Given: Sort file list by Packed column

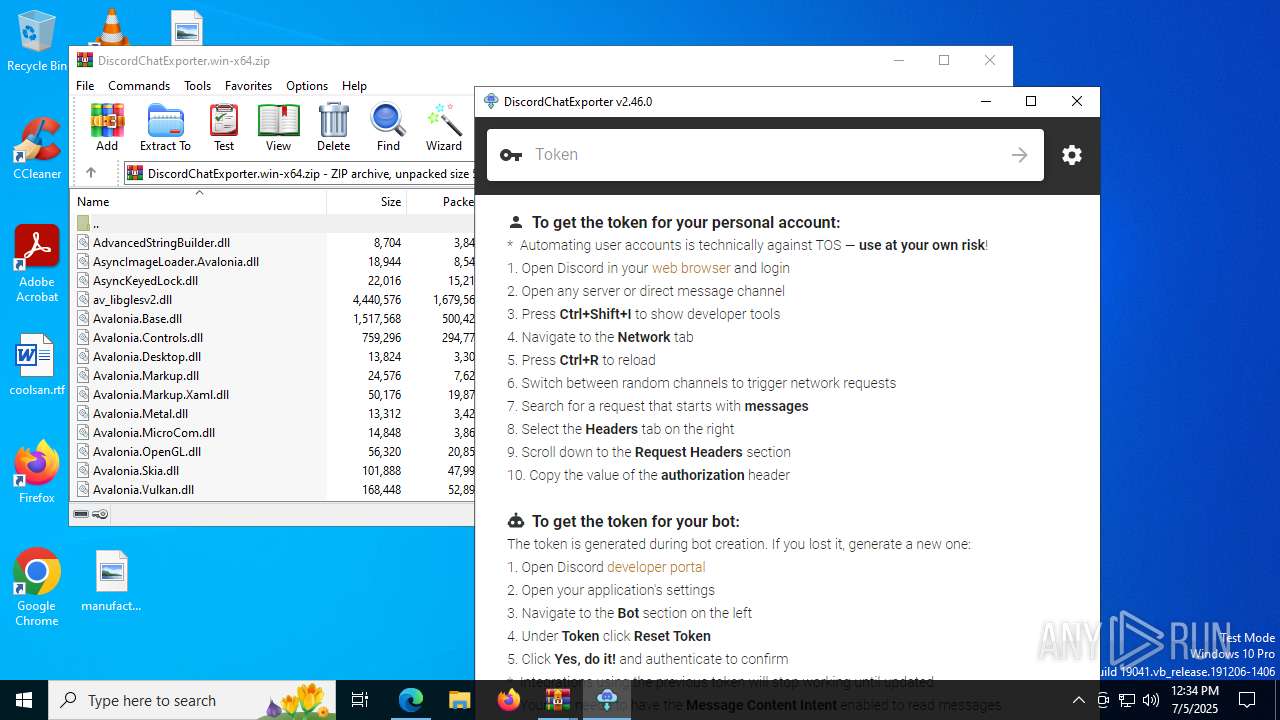Looking at the screenshot, I should 440,202.
